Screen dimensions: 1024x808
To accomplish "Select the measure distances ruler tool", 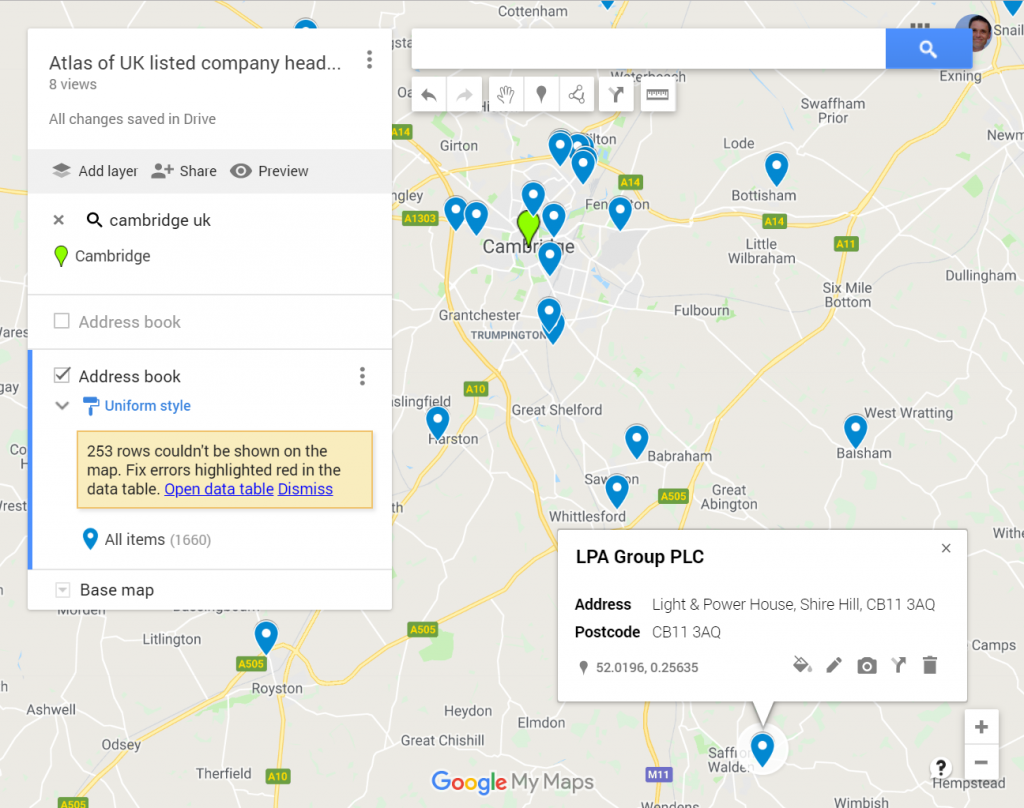I will pos(657,95).
